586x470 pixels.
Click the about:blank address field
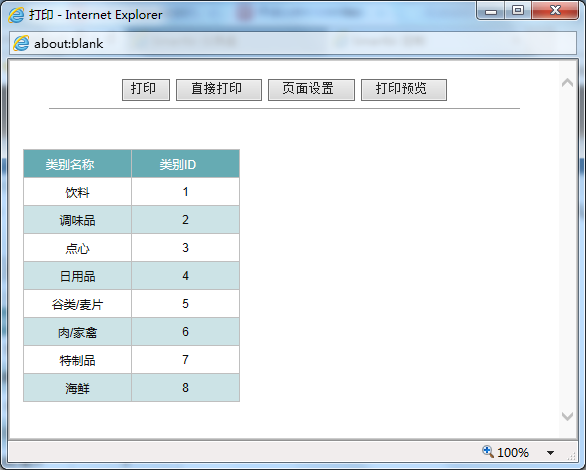coord(293,43)
